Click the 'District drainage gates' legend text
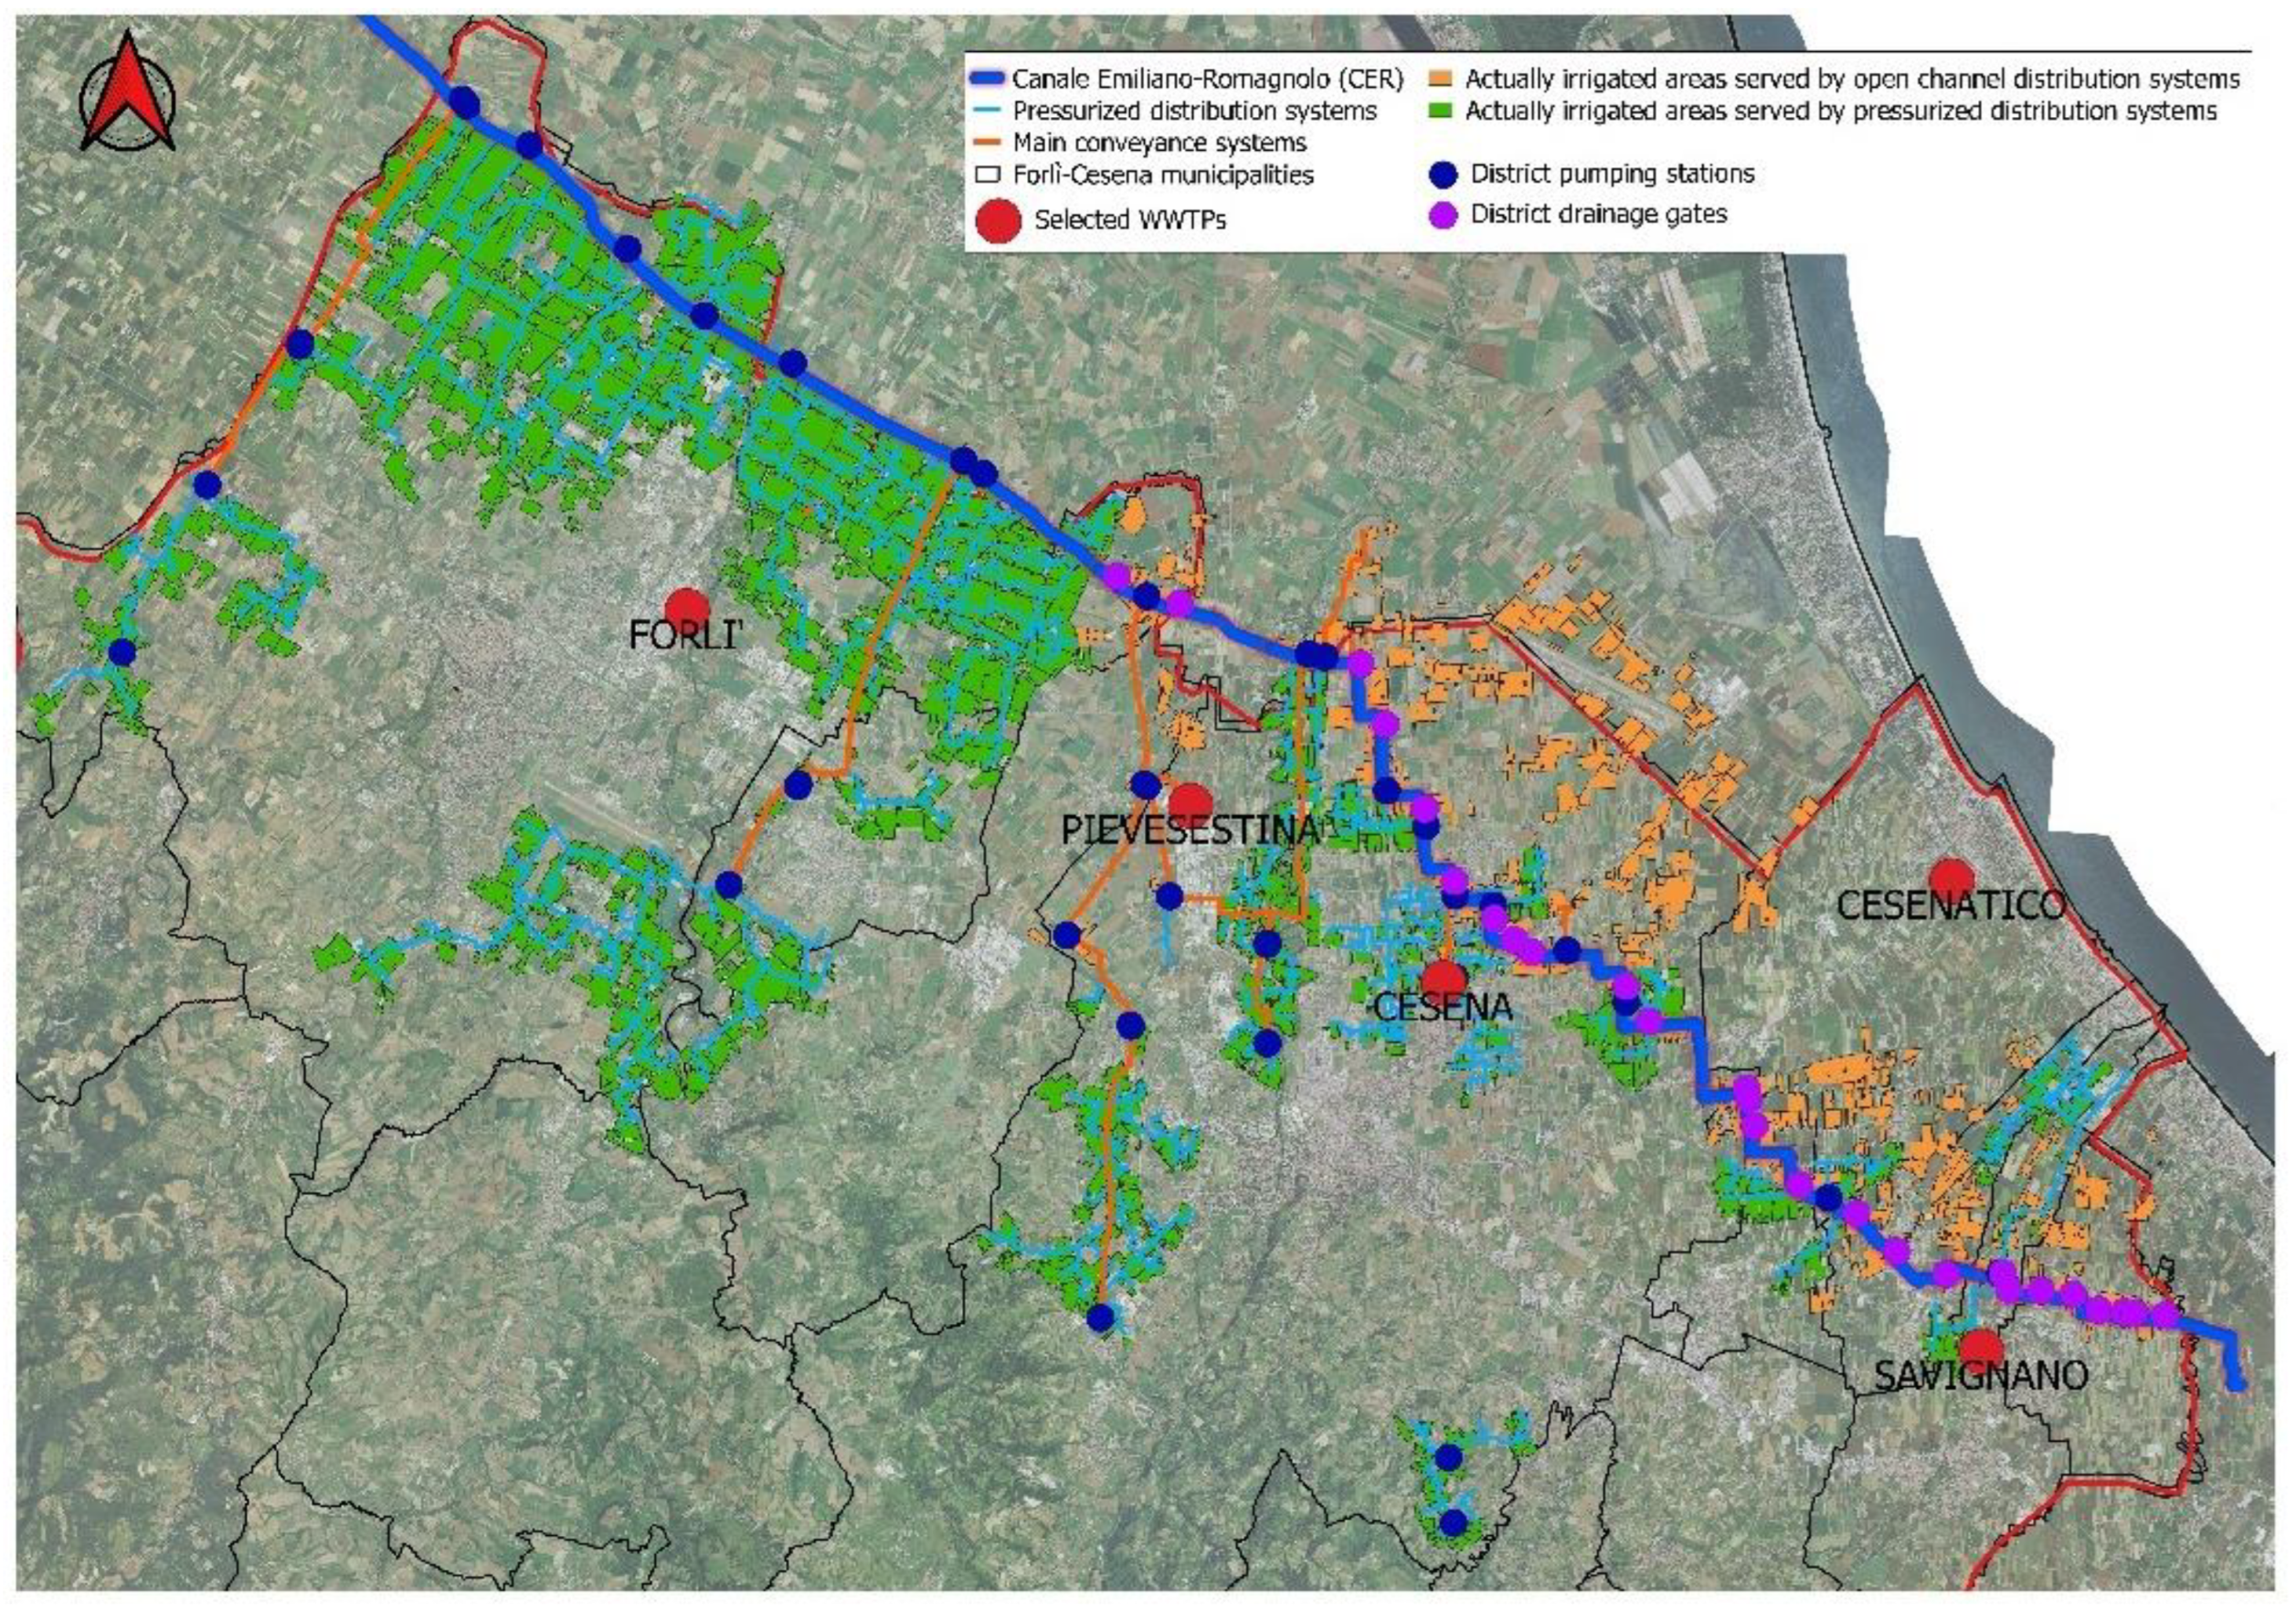 coord(1598,215)
